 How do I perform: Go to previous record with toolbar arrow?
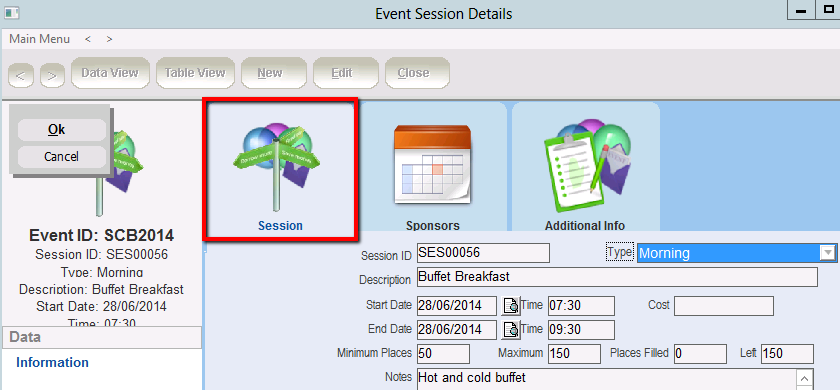[x=21, y=76]
